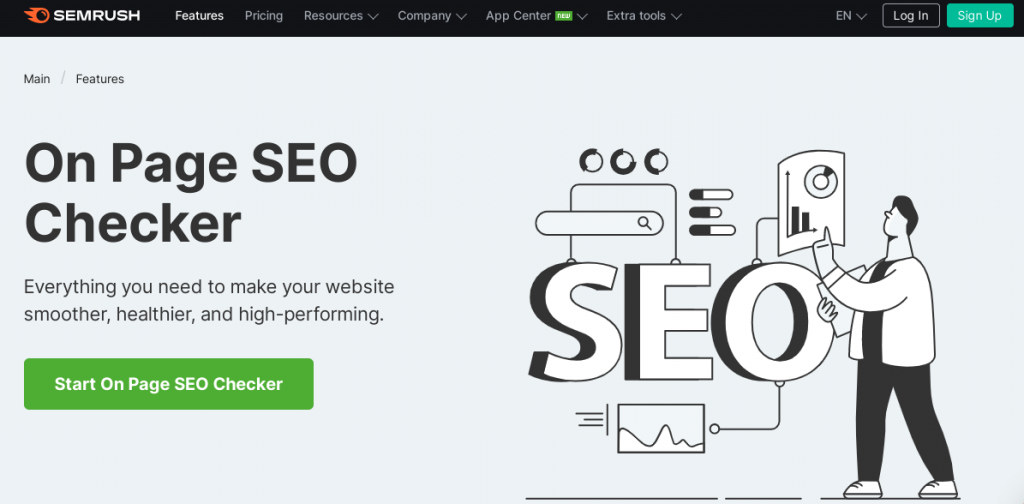Viewport: 1024px width, 504px height.
Task: Open the Extra tools dropdown
Action: click(x=644, y=16)
